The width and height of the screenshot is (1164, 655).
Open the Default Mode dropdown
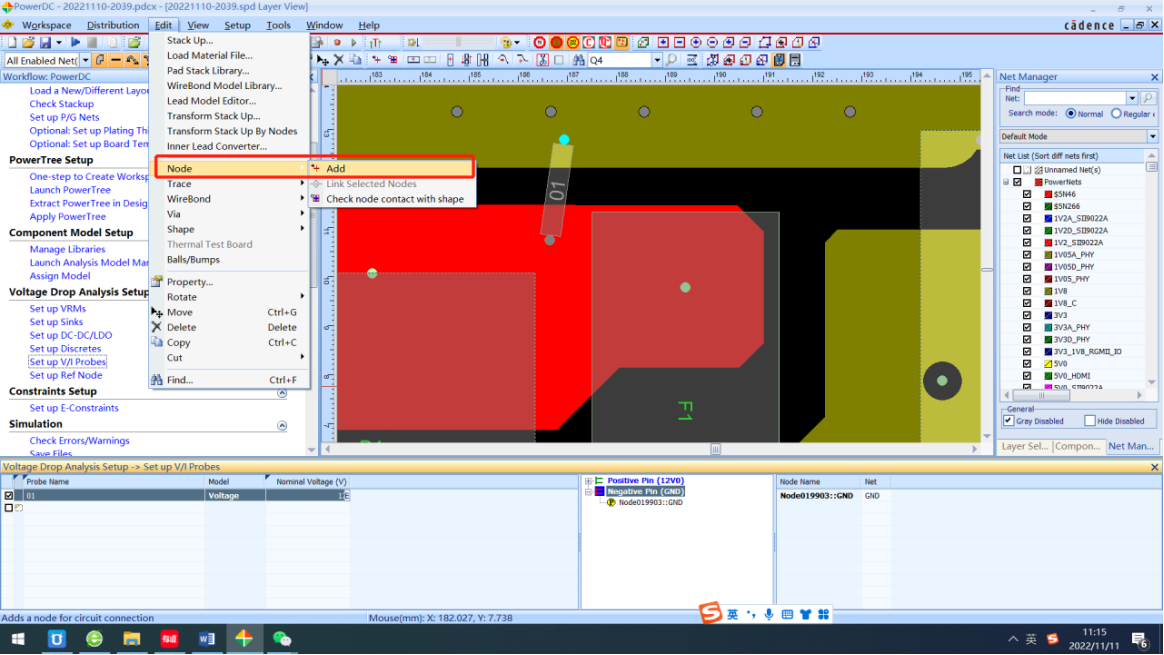coord(1152,137)
